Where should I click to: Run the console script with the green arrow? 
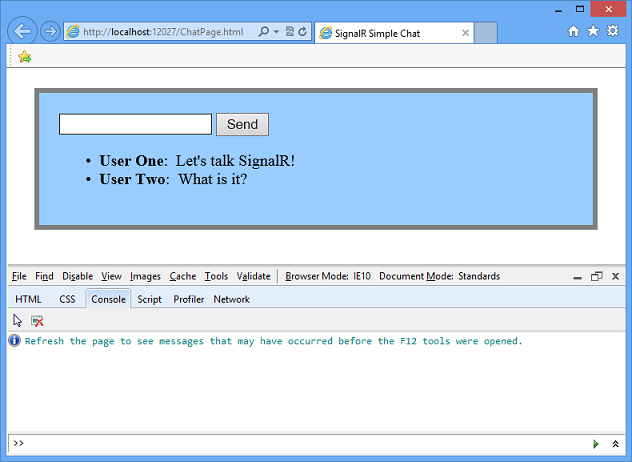click(x=596, y=443)
